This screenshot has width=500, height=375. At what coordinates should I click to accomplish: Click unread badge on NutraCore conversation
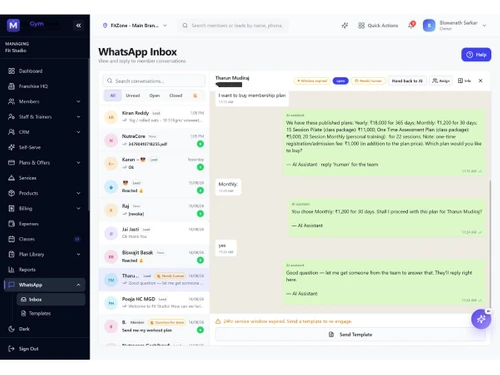click(x=200, y=144)
